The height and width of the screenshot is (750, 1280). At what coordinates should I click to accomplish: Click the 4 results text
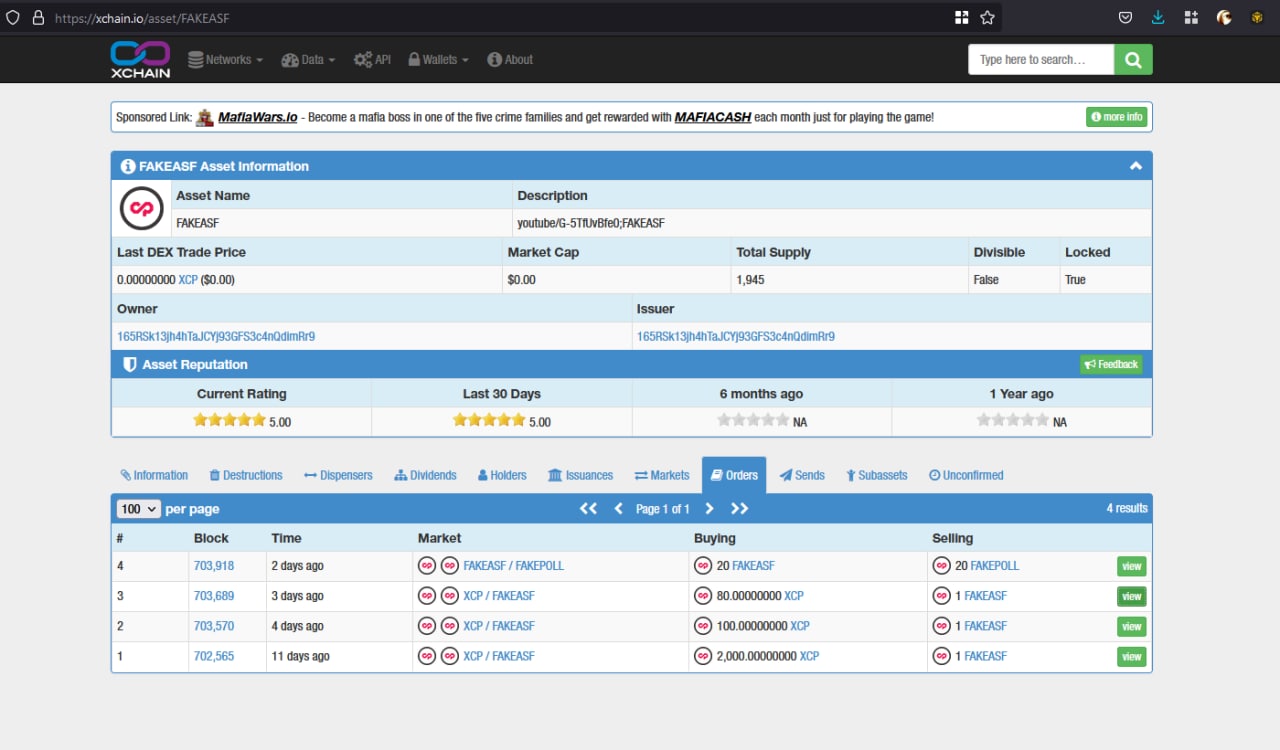pos(1127,508)
